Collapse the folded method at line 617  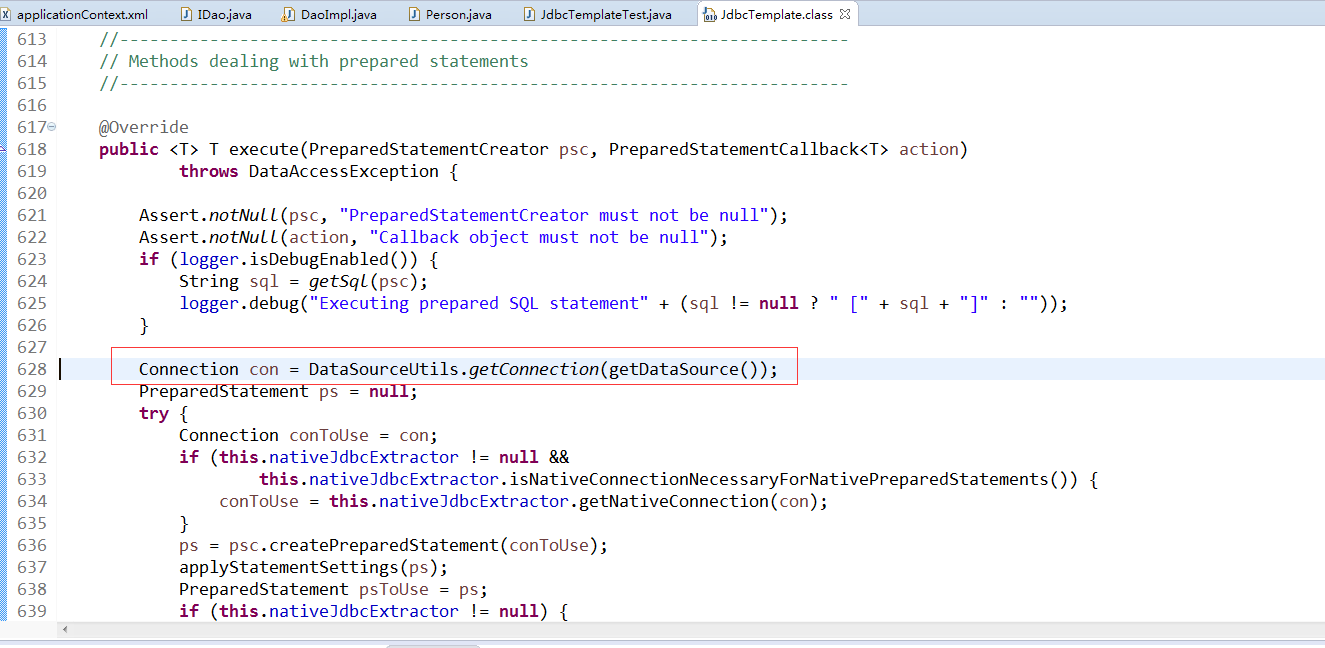52,127
